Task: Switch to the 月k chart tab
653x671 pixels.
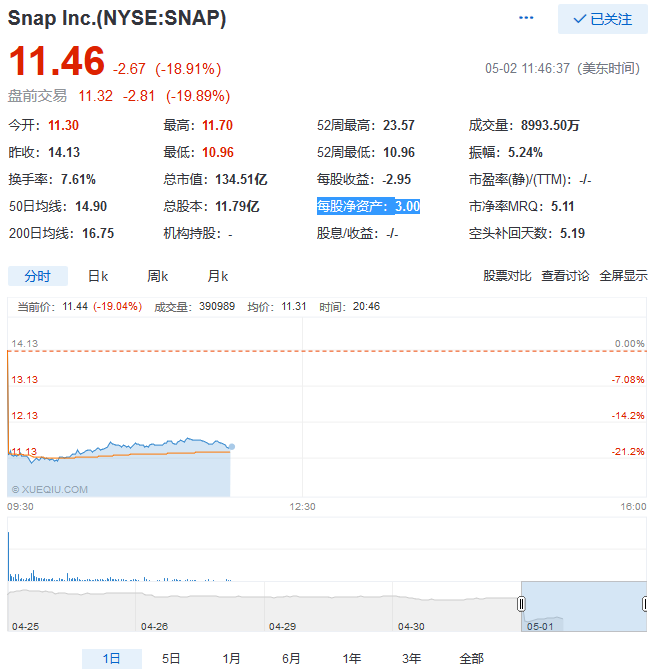Action: 218,276
